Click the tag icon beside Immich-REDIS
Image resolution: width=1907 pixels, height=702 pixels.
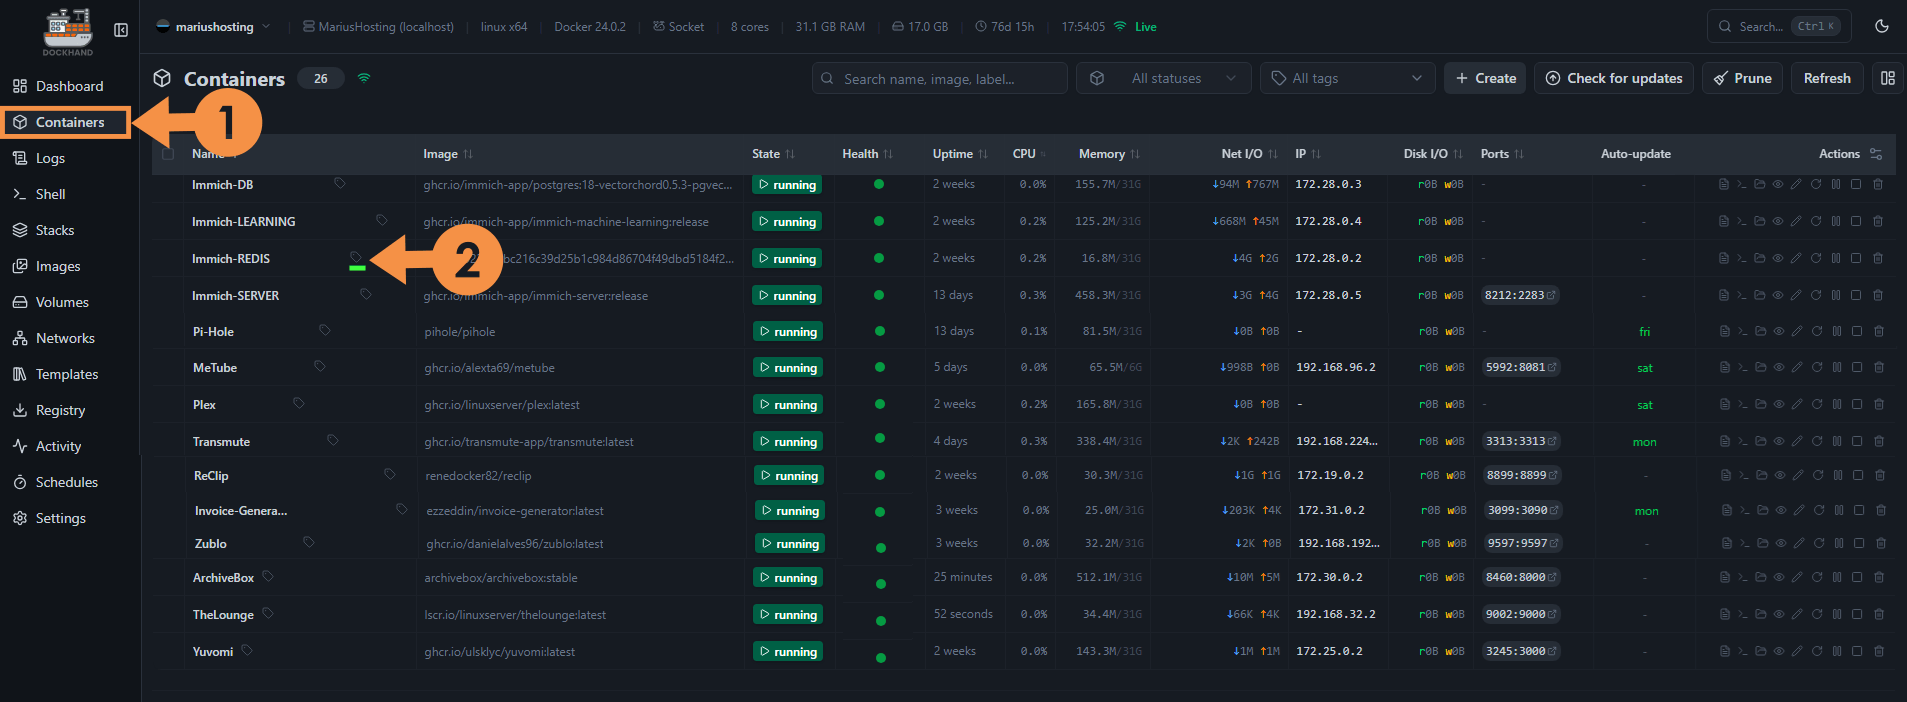pyautogui.click(x=356, y=257)
